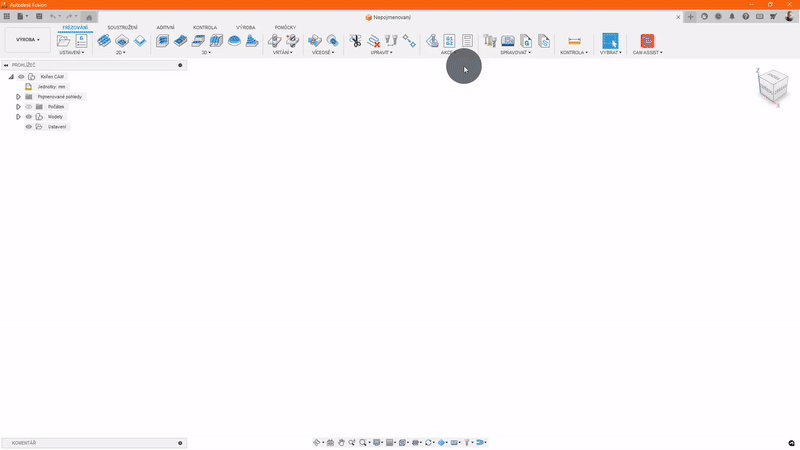800x450 pixels.
Task: Toggle visibility eye for Modely
Action: pos(29,117)
